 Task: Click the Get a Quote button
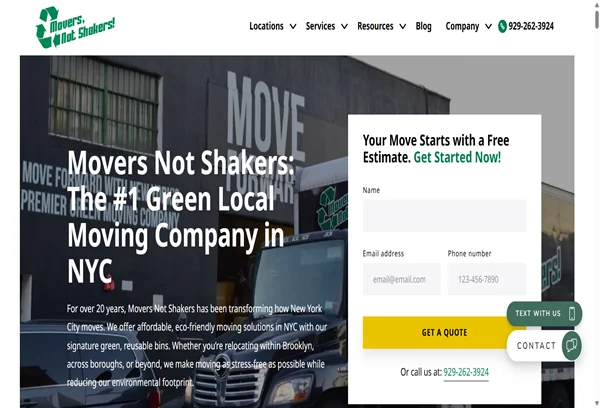click(444, 333)
